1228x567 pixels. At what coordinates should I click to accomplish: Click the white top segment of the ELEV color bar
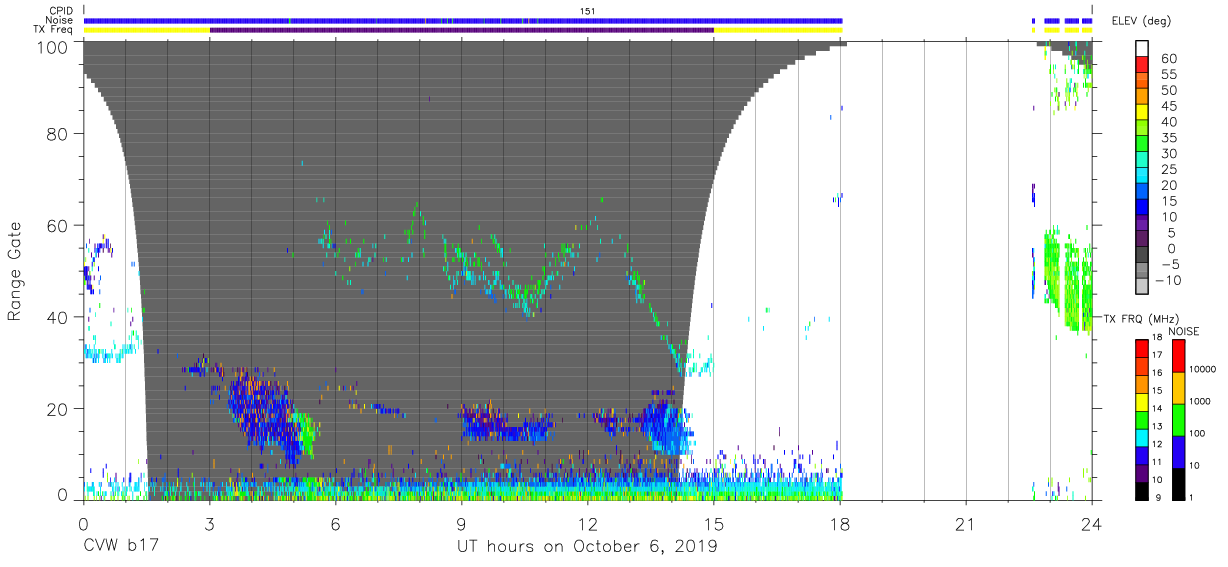tap(1143, 49)
